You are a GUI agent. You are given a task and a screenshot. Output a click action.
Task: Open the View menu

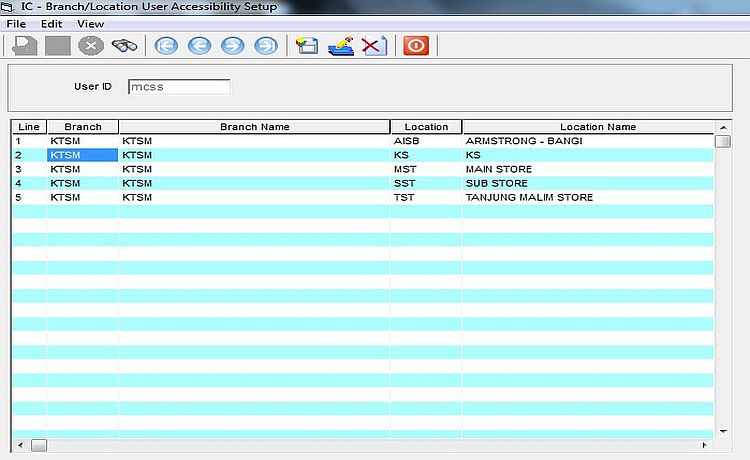(x=90, y=23)
